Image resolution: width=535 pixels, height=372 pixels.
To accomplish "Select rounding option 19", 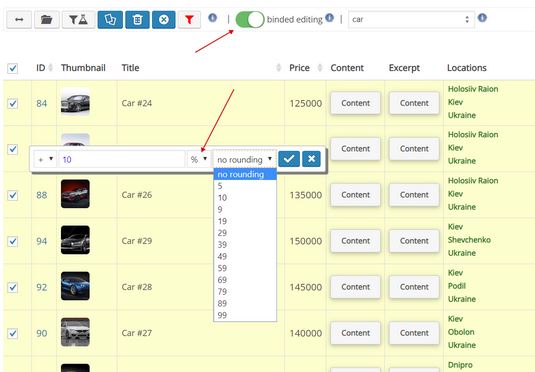I will [x=245, y=221].
